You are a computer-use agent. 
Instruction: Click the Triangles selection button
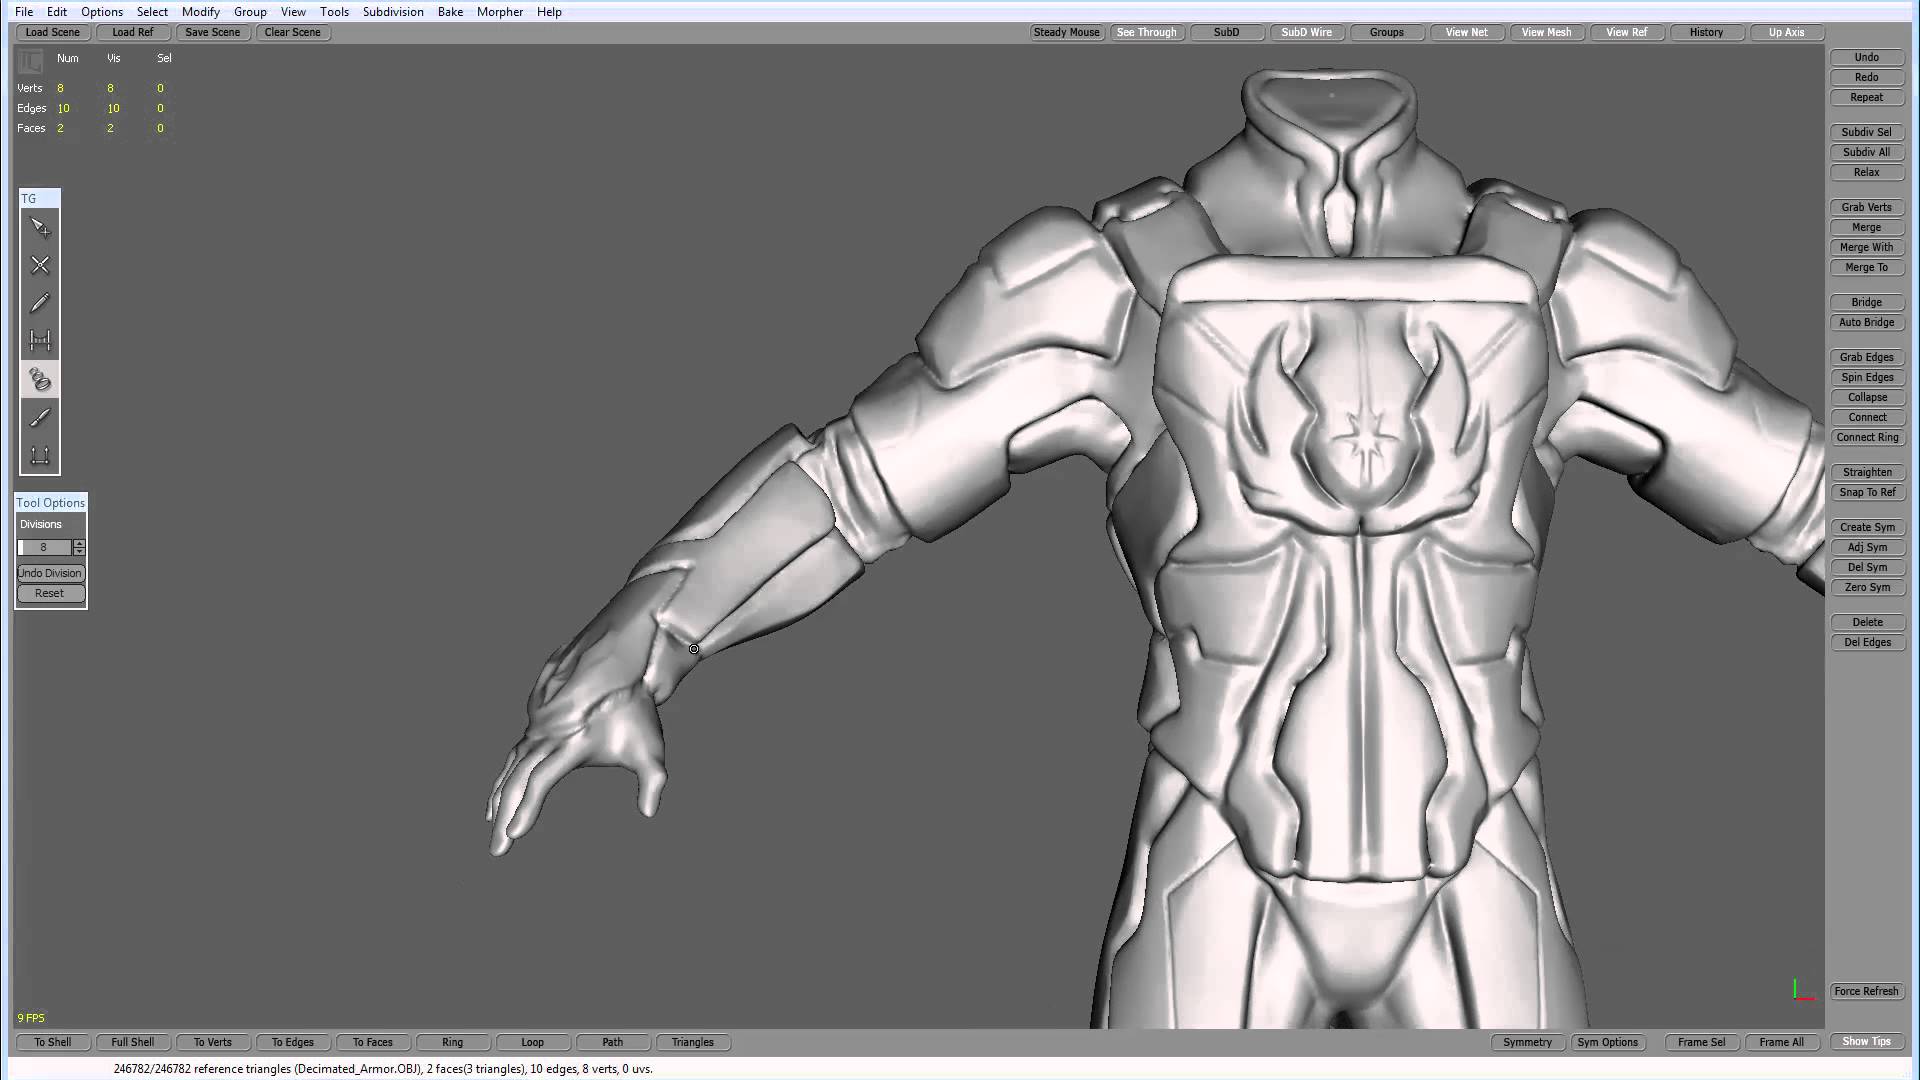pos(692,1042)
